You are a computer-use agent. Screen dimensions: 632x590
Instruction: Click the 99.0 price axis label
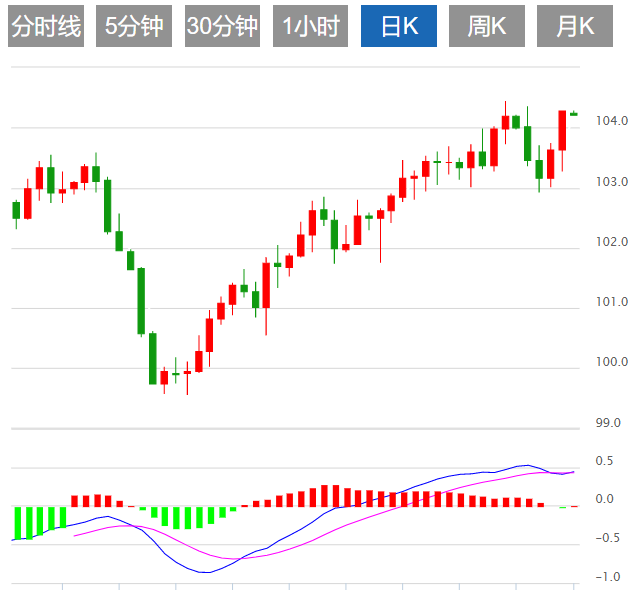(x=608, y=423)
